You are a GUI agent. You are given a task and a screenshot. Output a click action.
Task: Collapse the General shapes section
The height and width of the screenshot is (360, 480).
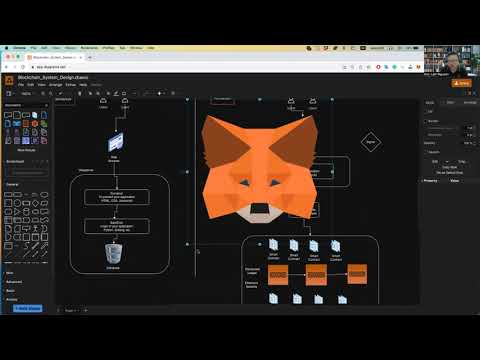click(x=12, y=184)
